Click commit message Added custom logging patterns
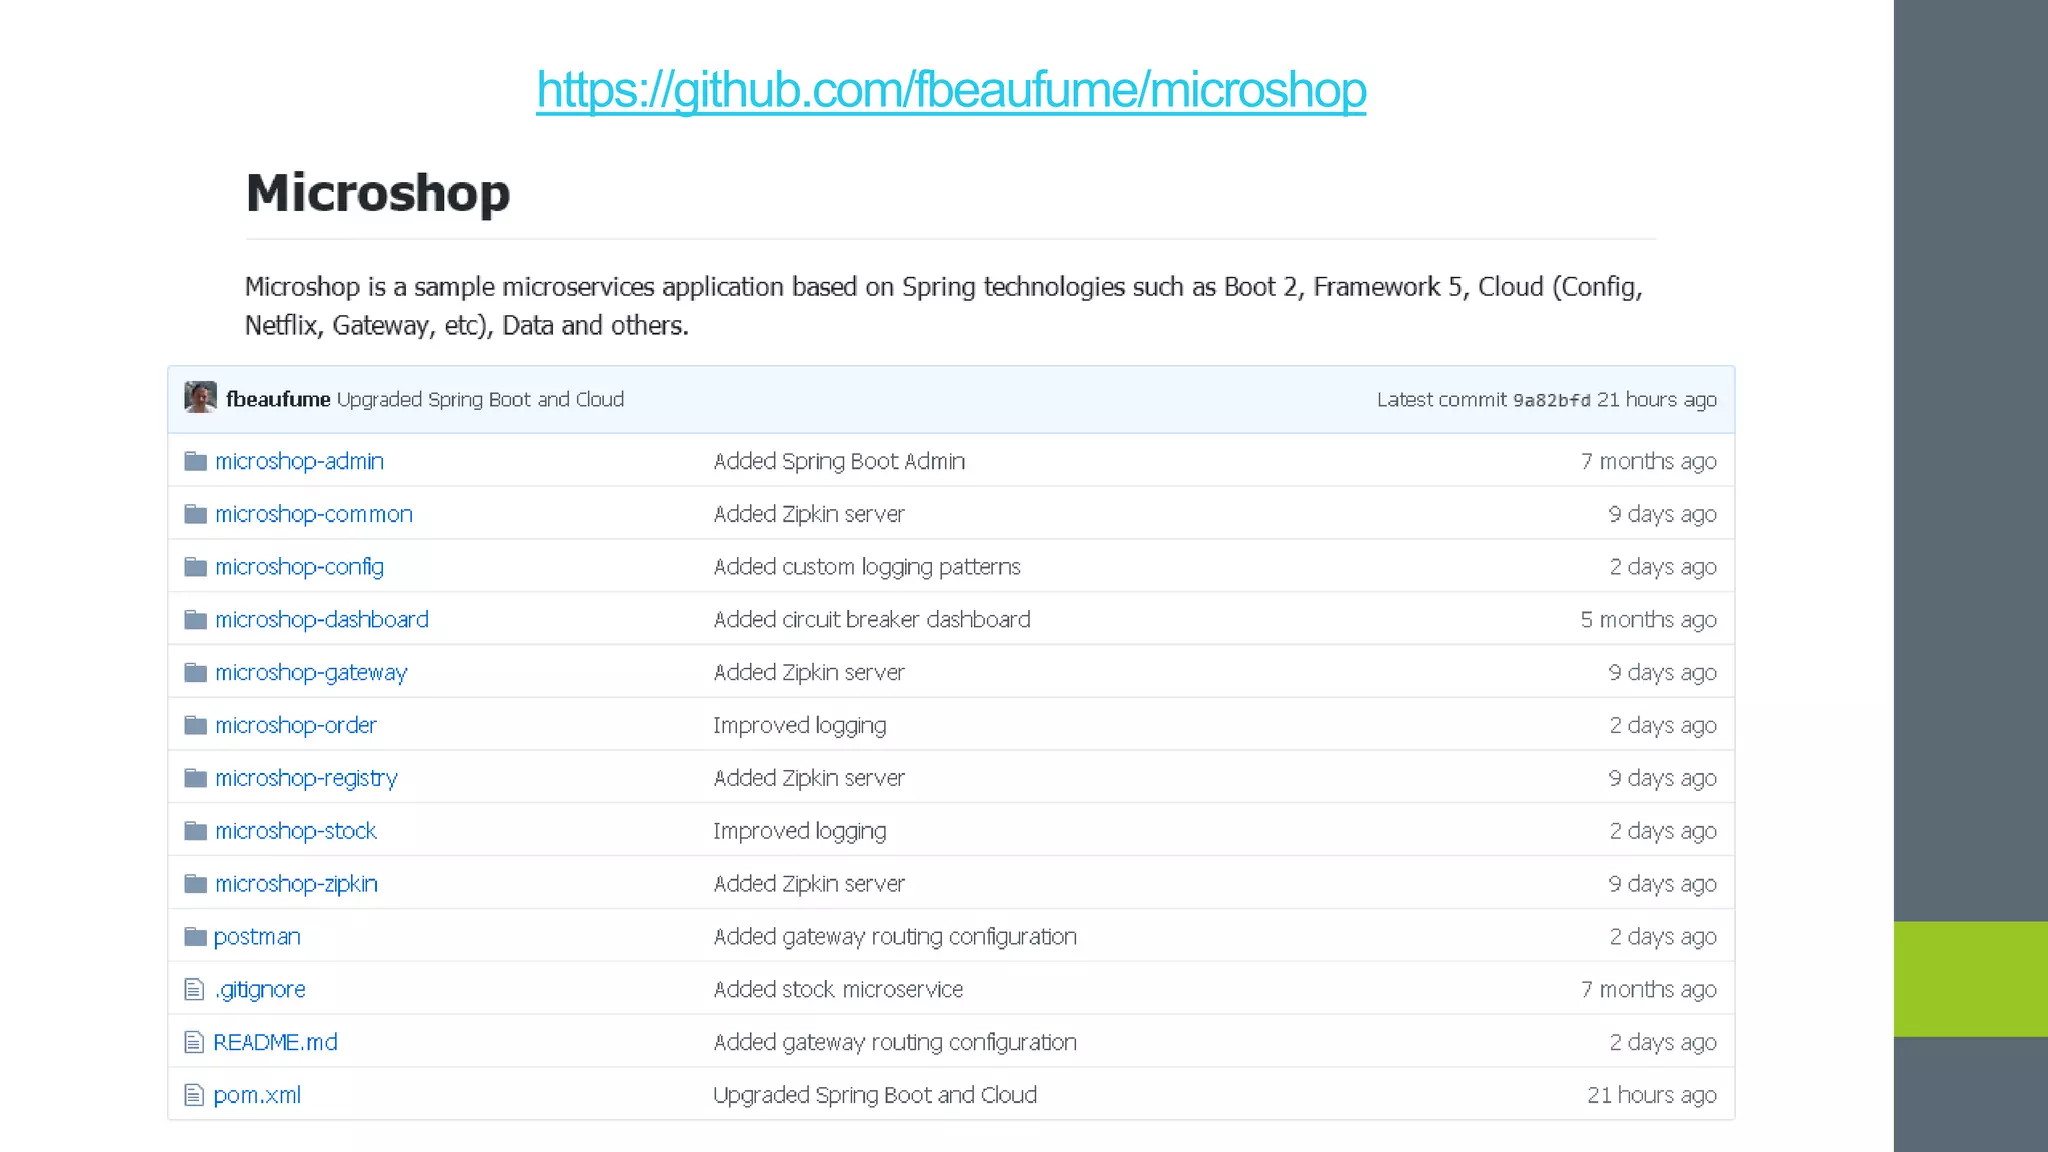The height and width of the screenshot is (1152, 2048). click(x=867, y=567)
